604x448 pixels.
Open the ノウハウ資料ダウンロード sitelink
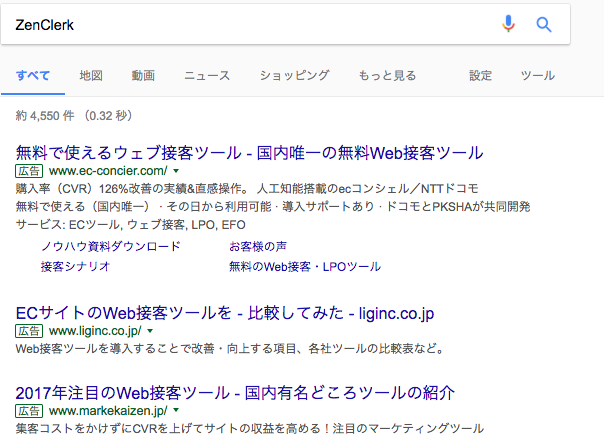coord(111,246)
